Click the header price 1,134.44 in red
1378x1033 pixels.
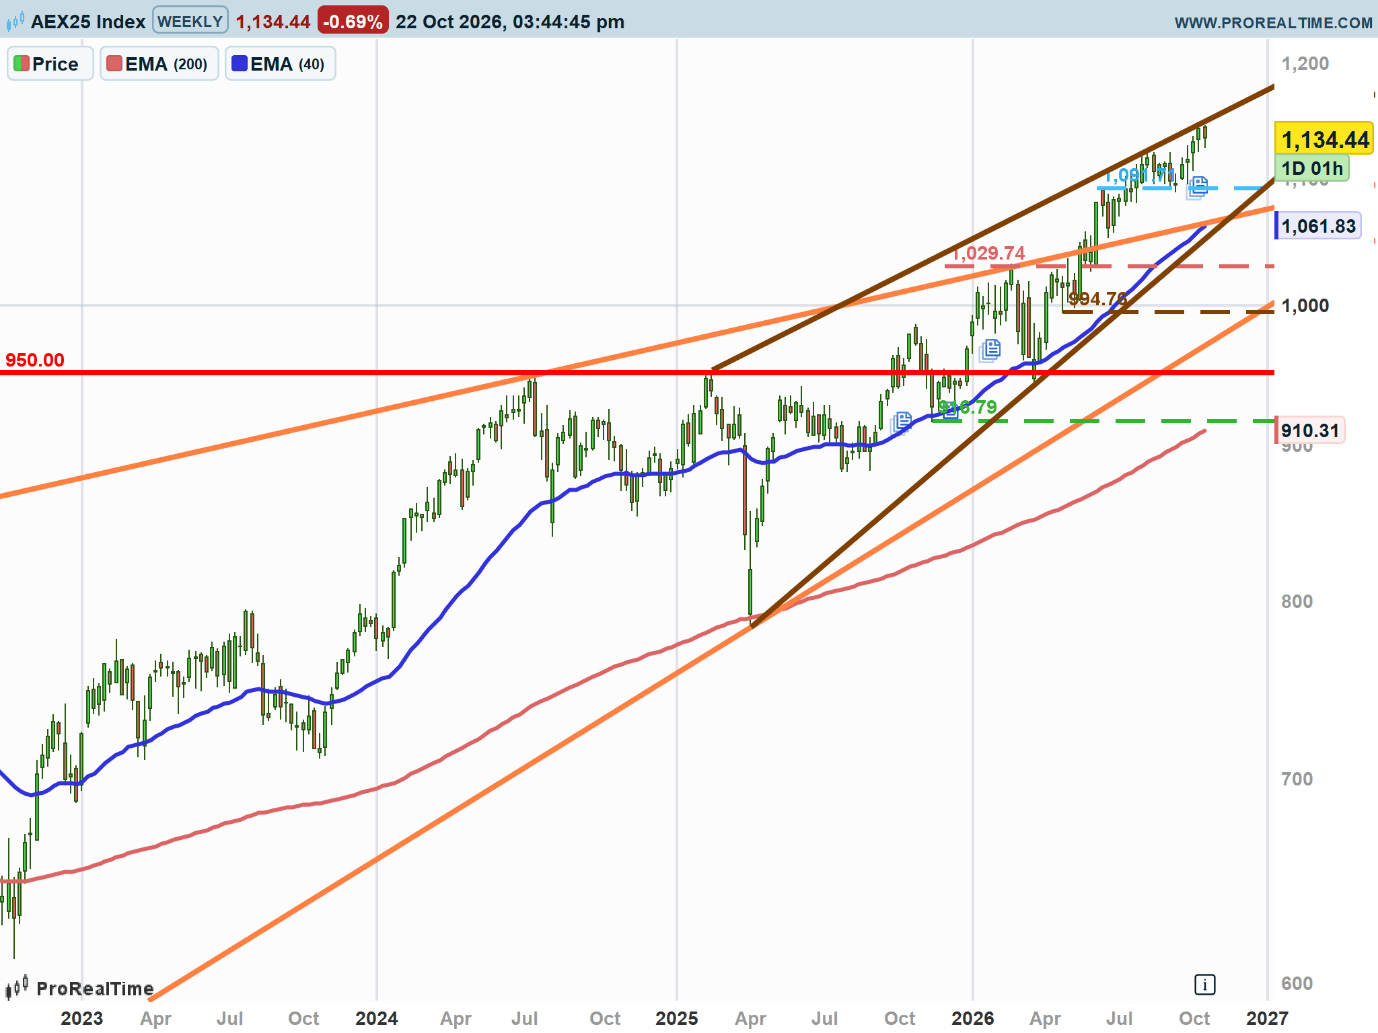(x=273, y=21)
